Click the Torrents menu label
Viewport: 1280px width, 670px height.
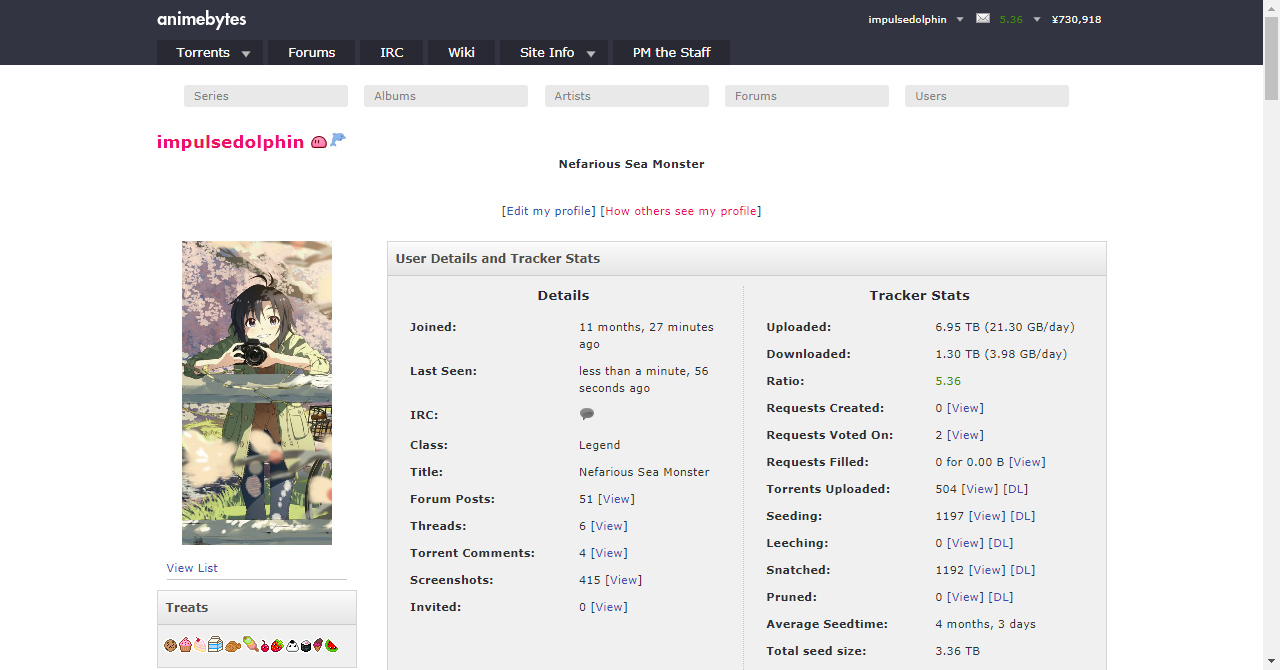click(203, 52)
